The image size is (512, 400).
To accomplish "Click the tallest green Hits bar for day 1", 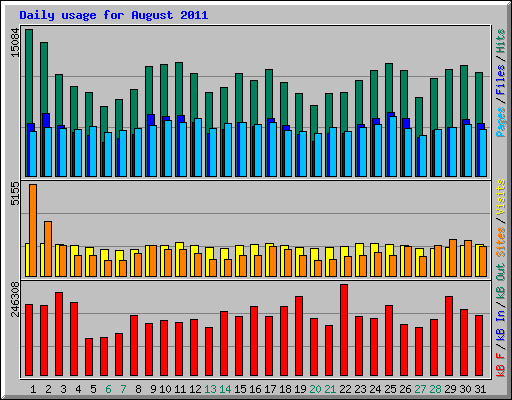I will pos(29,76).
